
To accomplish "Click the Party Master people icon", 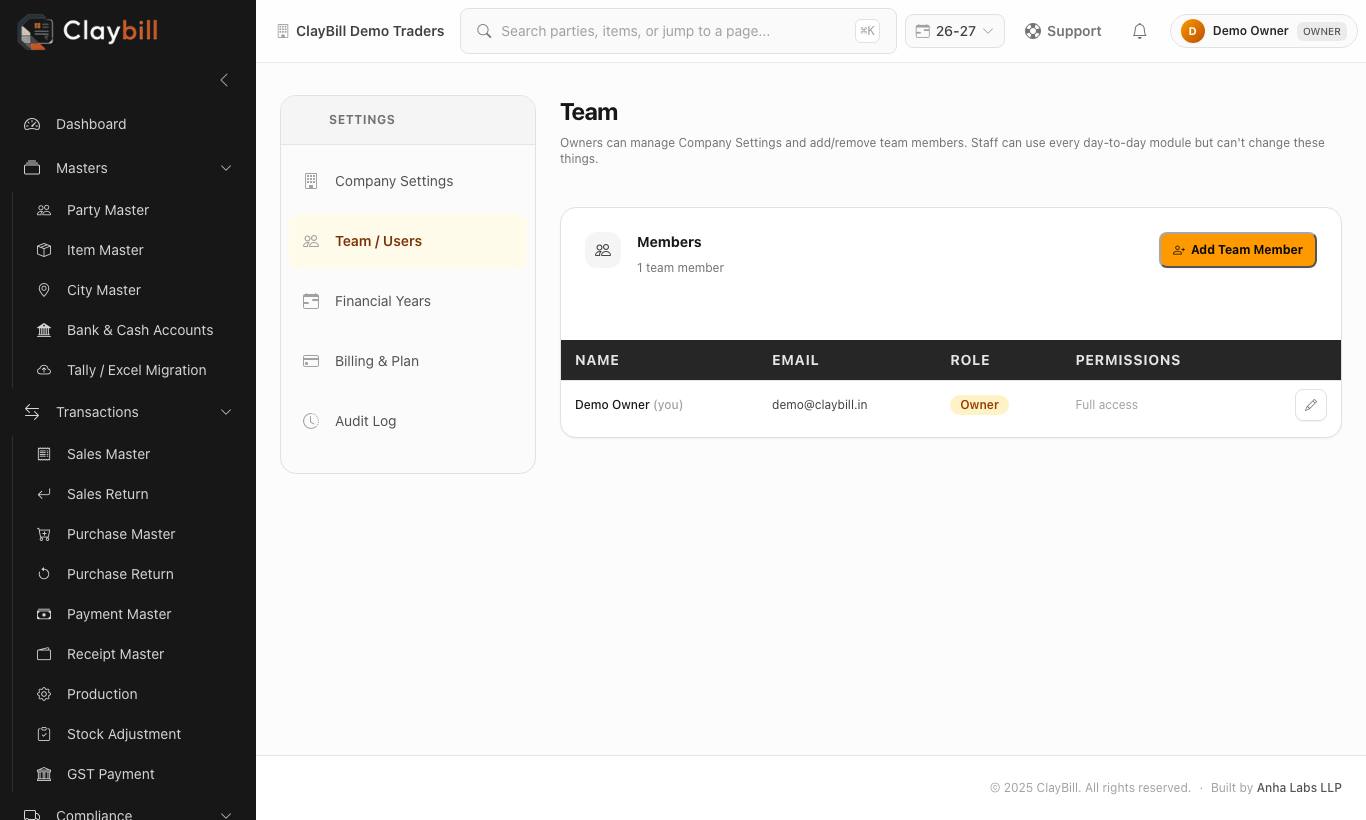I will pyautogui.click(x=44, y=210).
